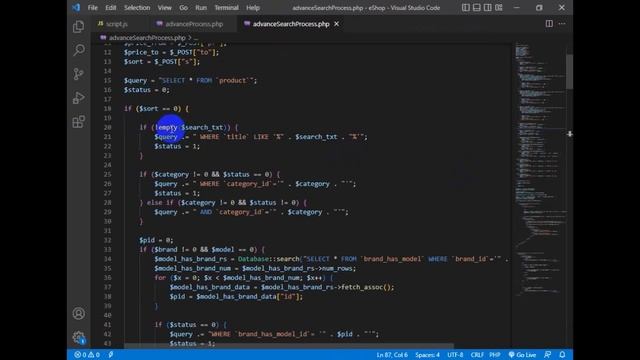Click the VS Code logo icon
640x360 pixels.
tap(76, 7)
